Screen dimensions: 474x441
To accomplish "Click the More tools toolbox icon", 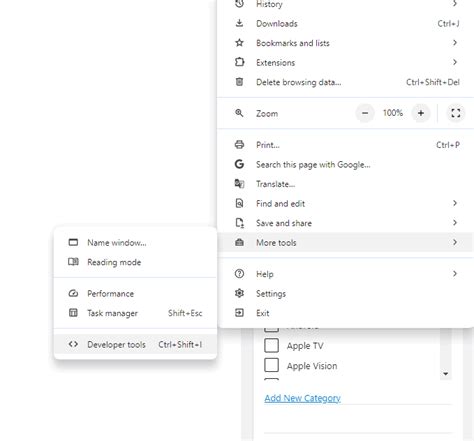I will 239,242.
